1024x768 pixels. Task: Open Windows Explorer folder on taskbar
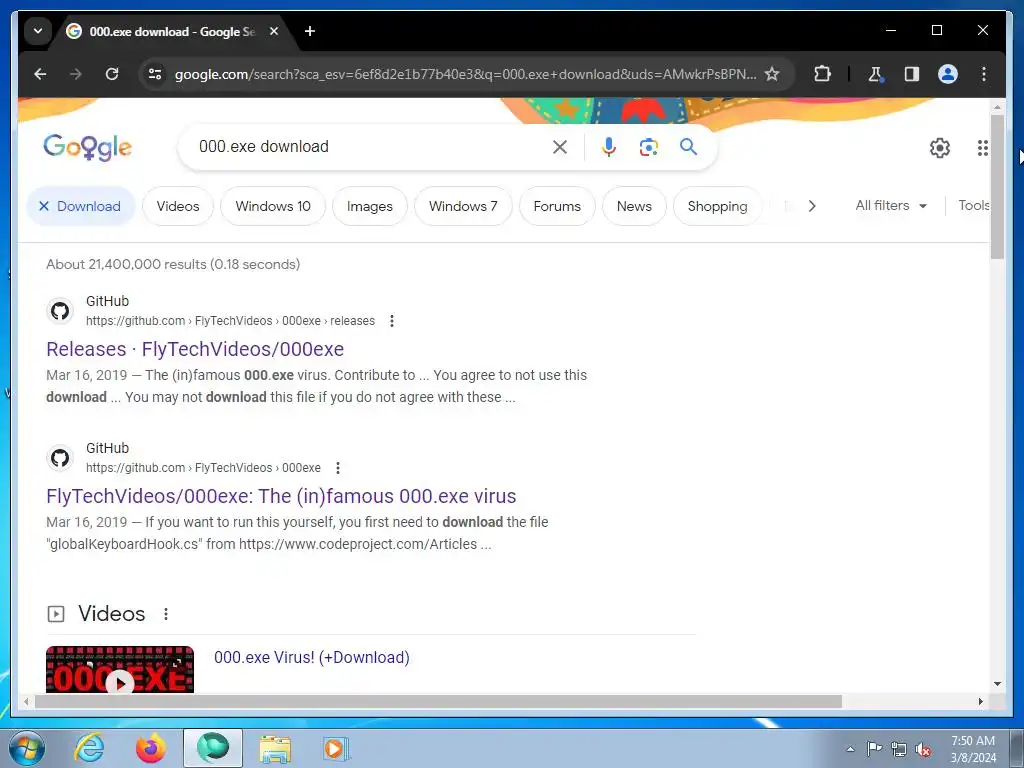[x=275, y=748]
